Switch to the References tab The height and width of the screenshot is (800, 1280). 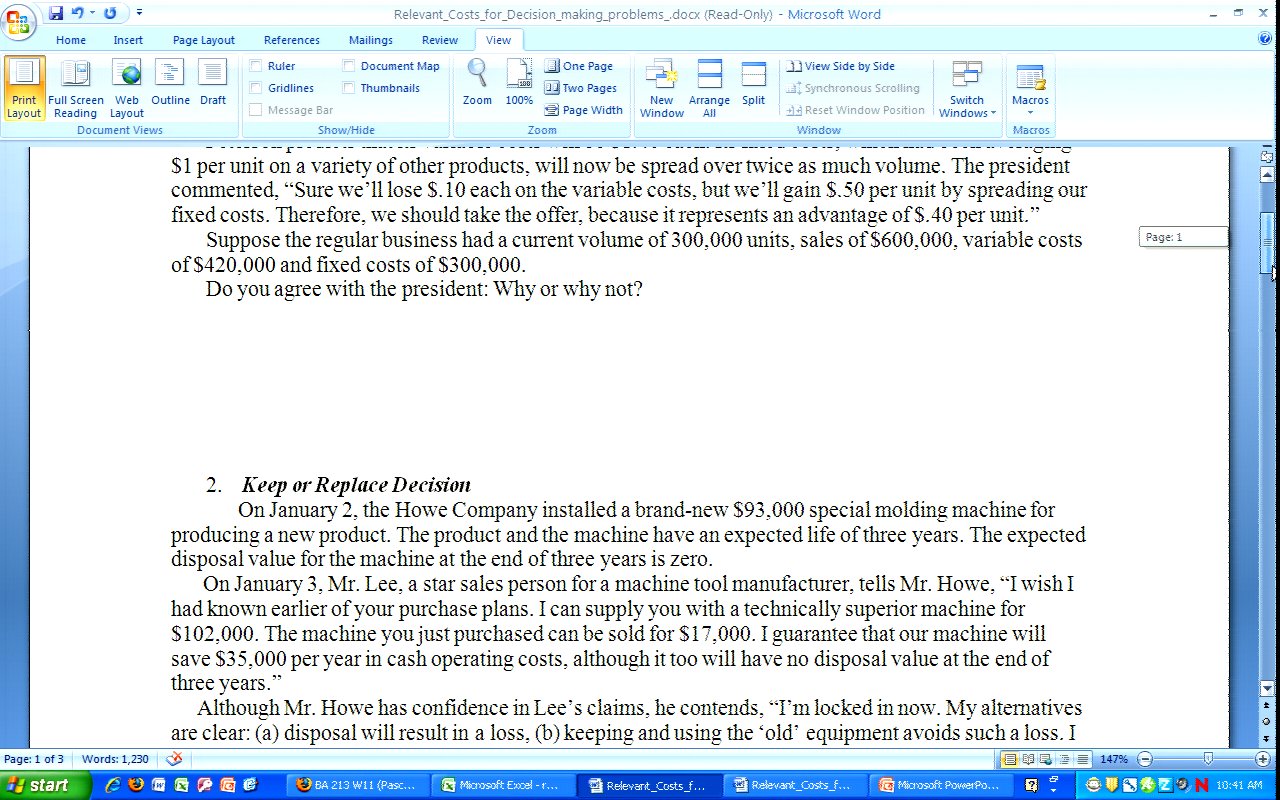click(x=291, y=40)
